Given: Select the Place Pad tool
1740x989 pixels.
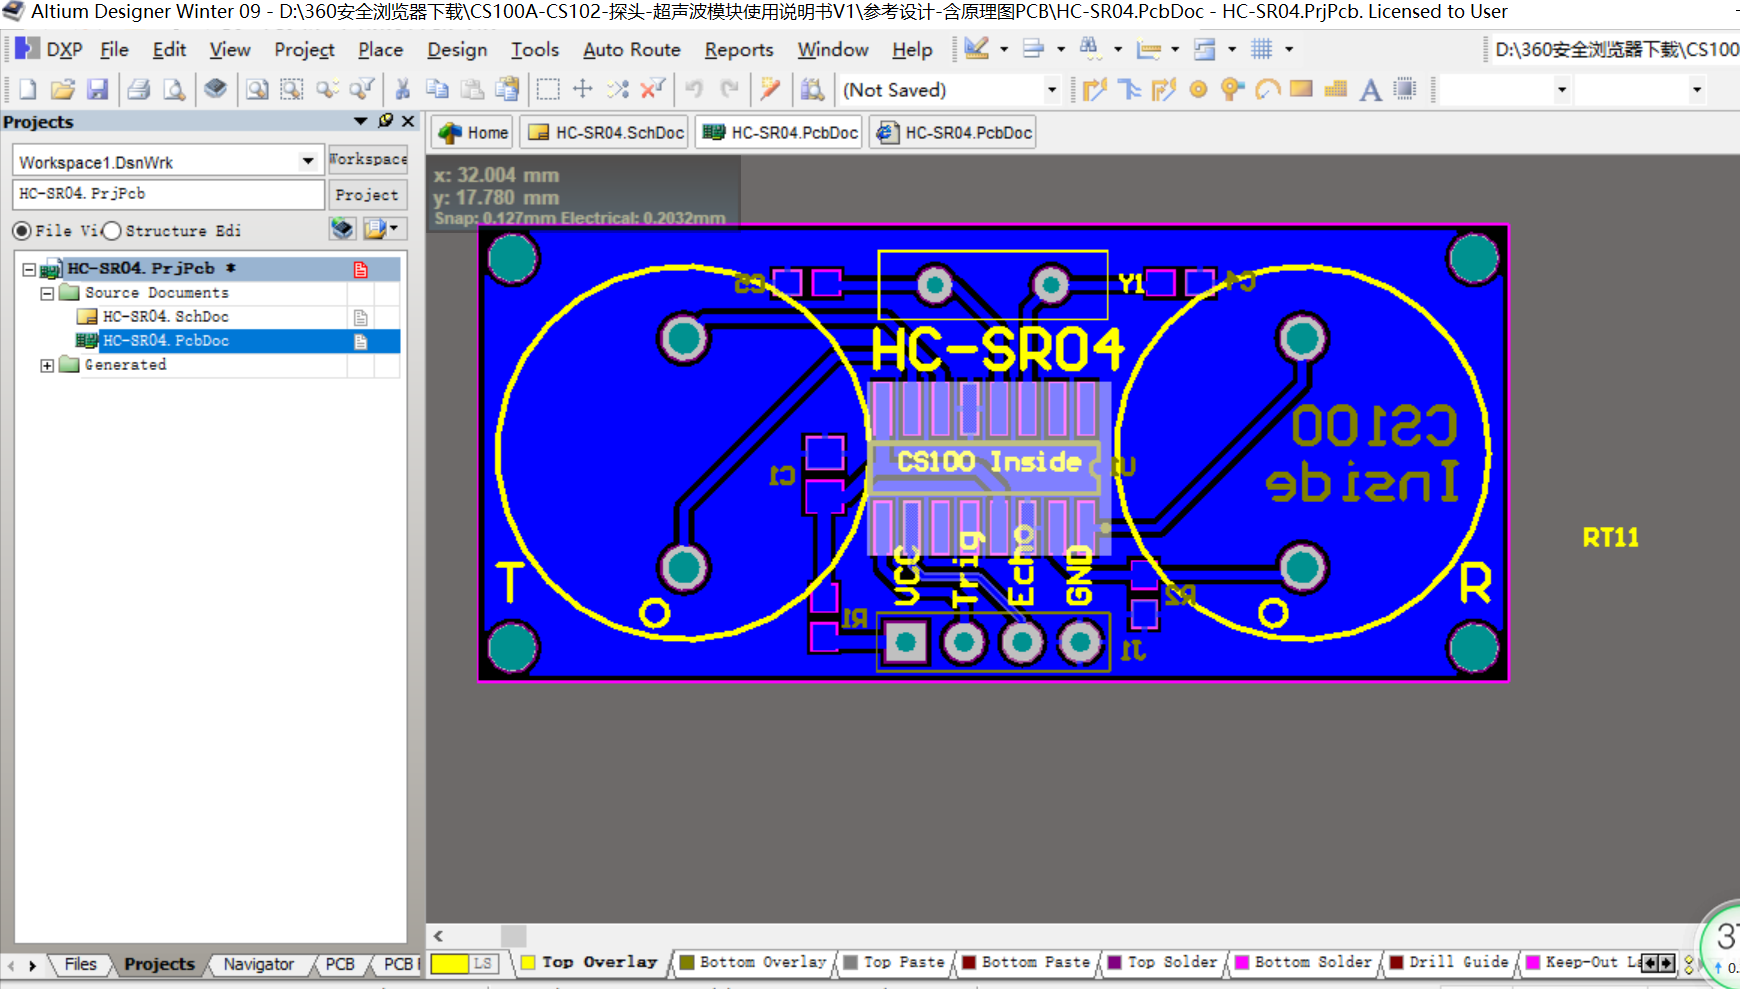Looking at the screenshot, I should pos(1198,90).
